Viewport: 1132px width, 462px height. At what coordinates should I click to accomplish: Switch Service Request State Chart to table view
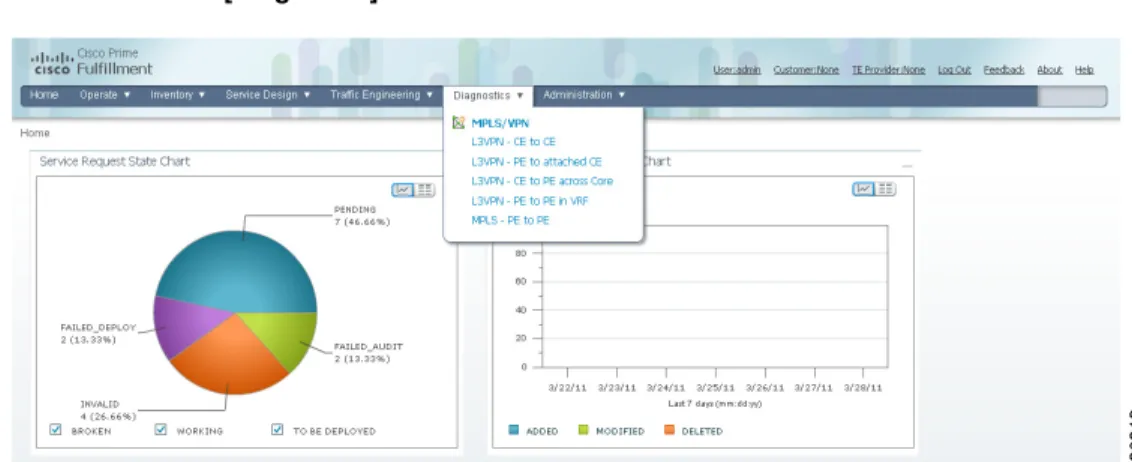click(x=424, y=190)
